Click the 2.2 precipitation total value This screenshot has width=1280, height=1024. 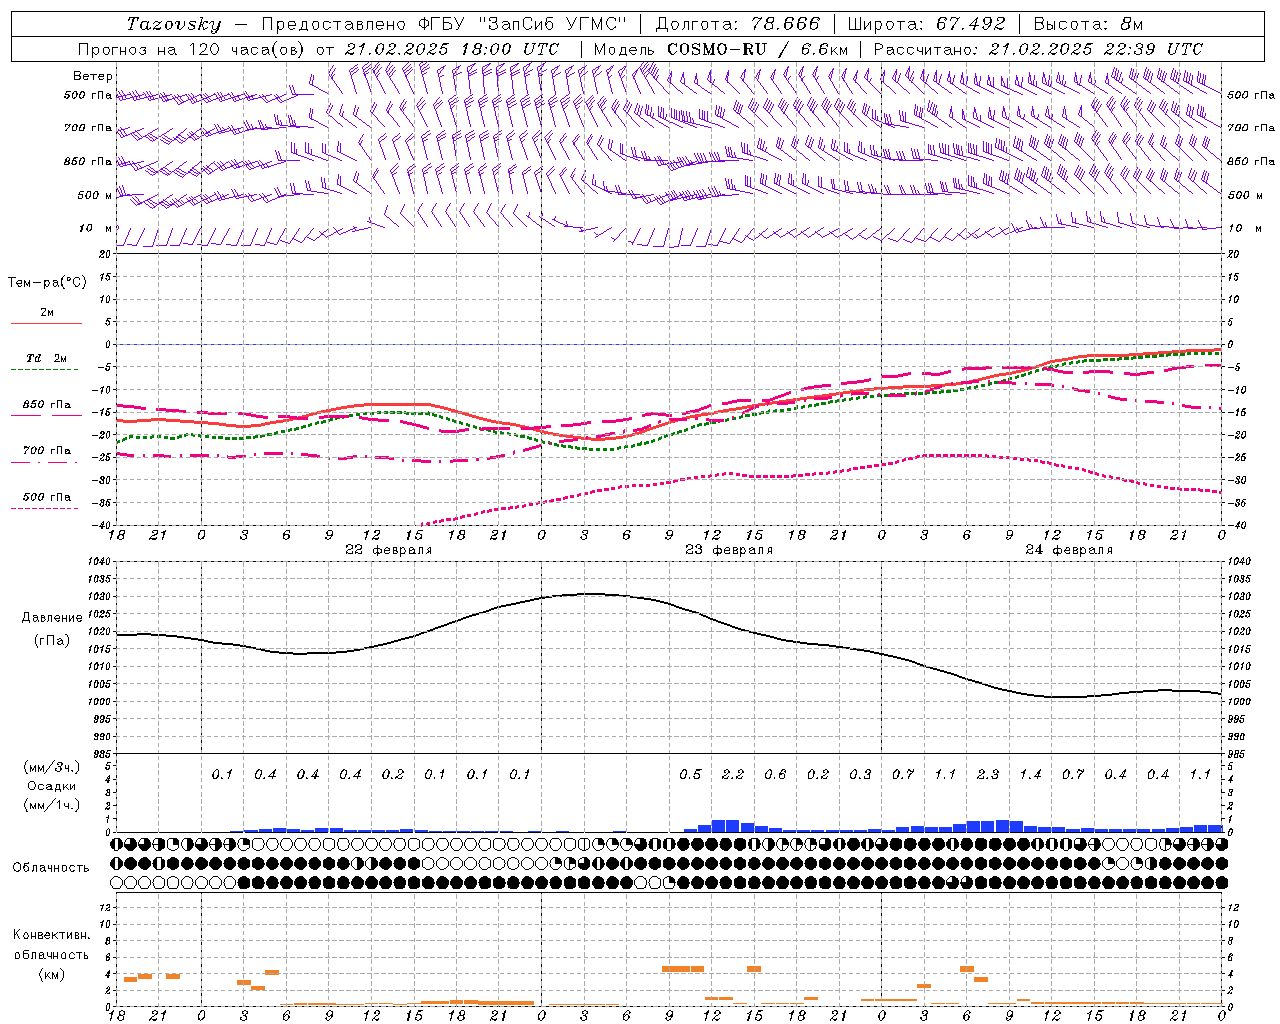(x=733, y=775)
